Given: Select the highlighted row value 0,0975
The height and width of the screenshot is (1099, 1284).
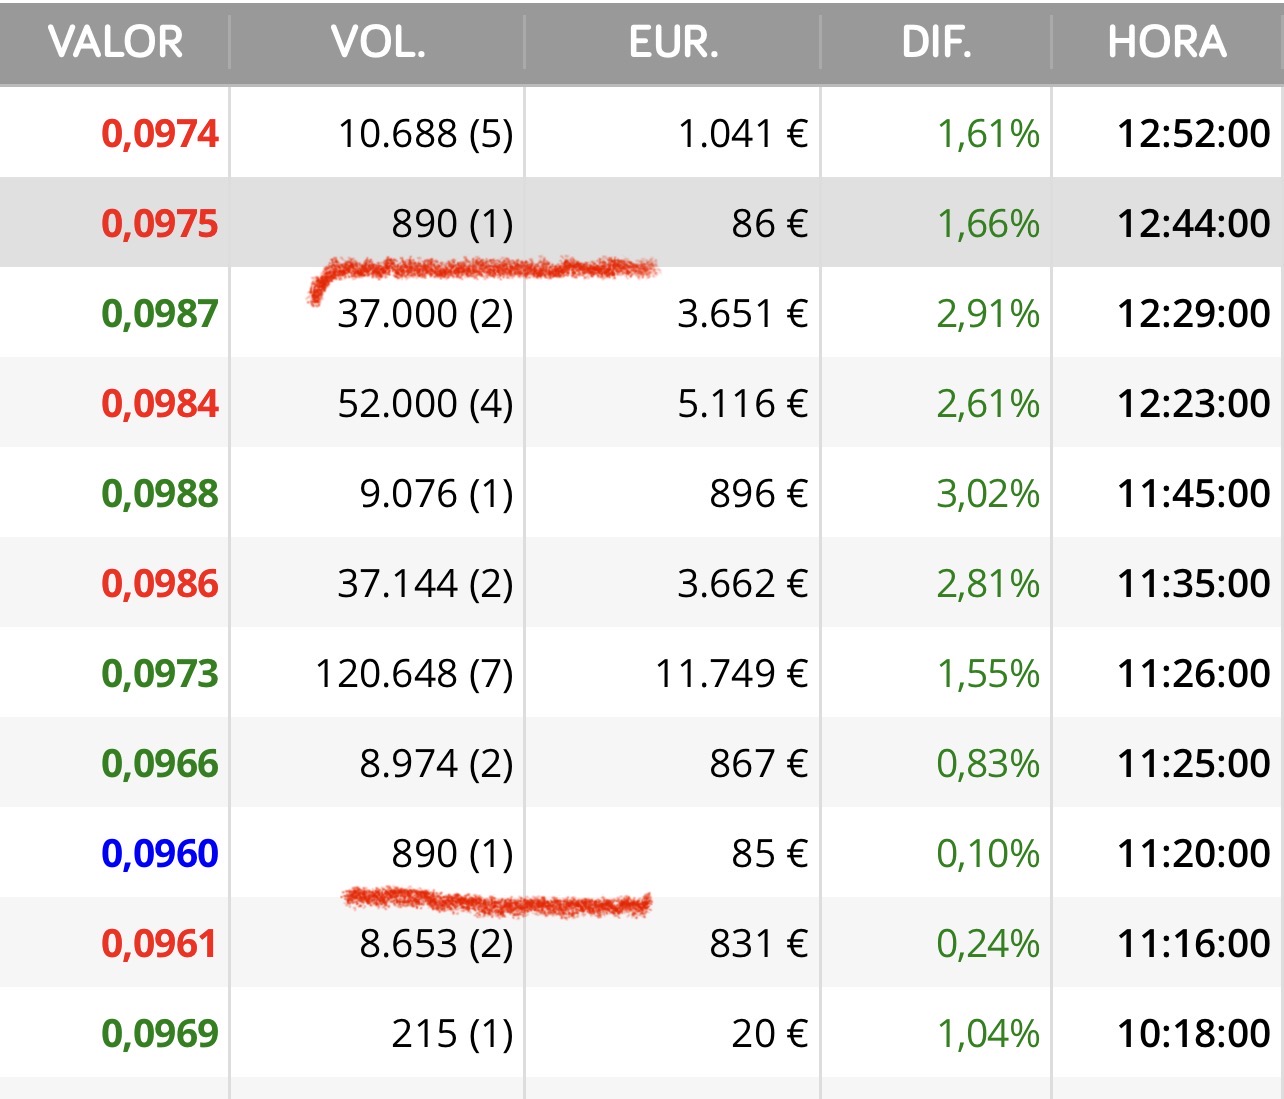Looking at the screenshot, I should [160, 224].
